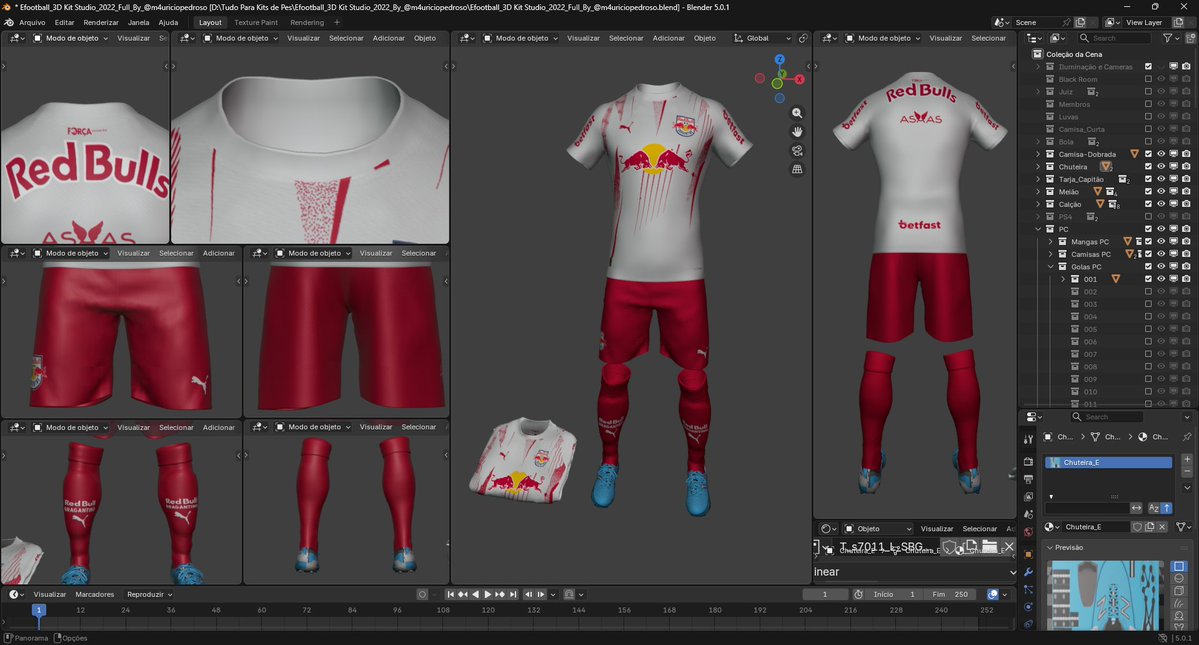This screenshot has width=1199, height=645.
Task: Click the pin icon in properties header
Action: coord(1187,436)
